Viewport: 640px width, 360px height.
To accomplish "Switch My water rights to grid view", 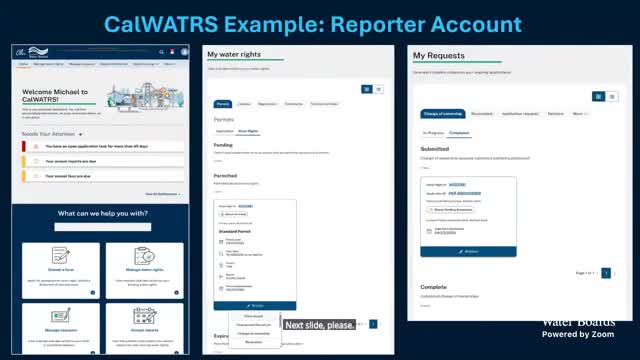I will (x=367, y=89).
